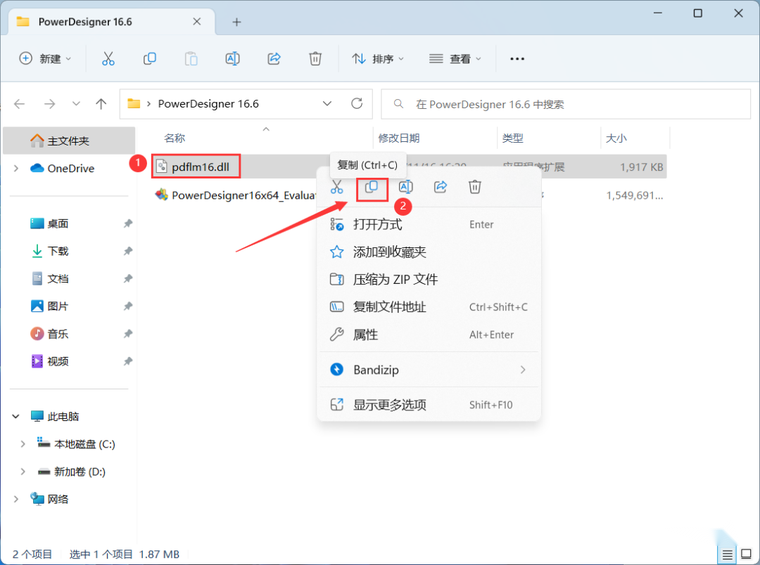Screen dimensions: 760x565
Task: Sort by 名称 column header
Action: click(x=174, y=138)
